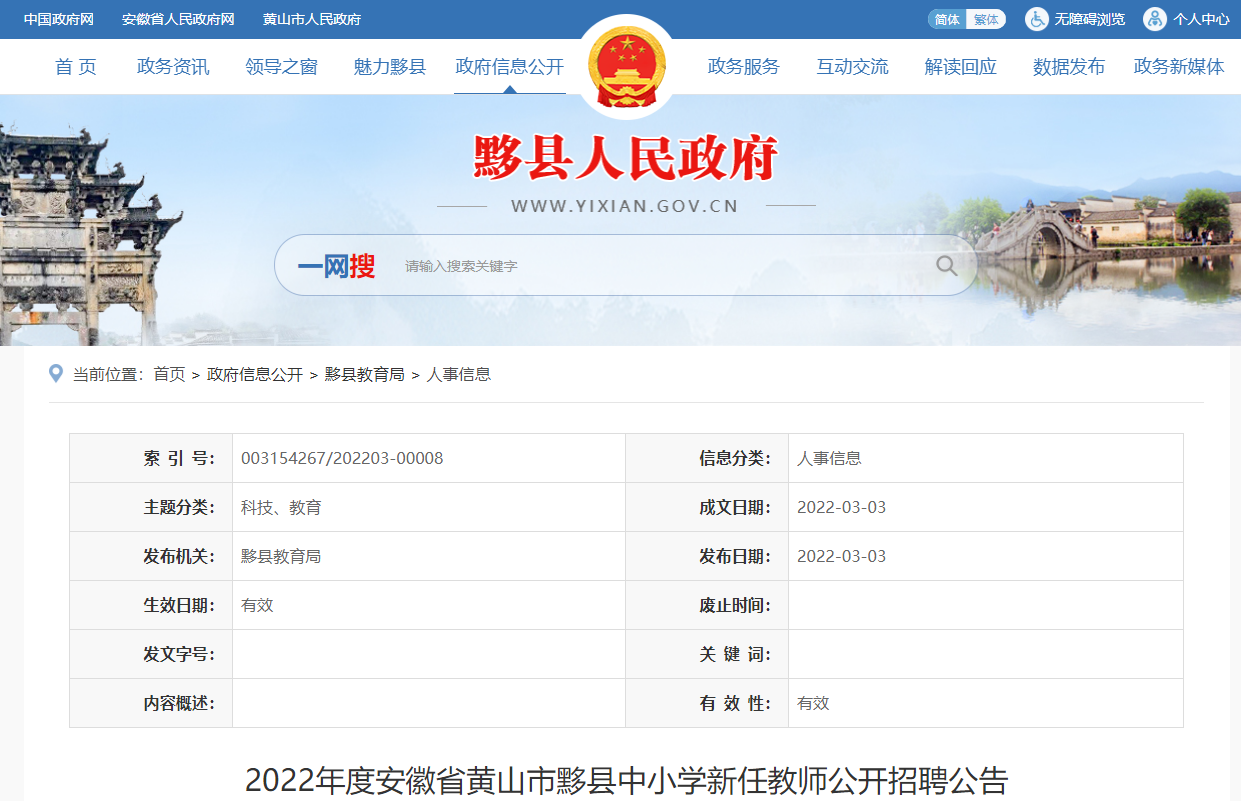Click 黟县教育局 in the breadcrumb
This screenshot has width=1241, height=801.
(364, 374)
